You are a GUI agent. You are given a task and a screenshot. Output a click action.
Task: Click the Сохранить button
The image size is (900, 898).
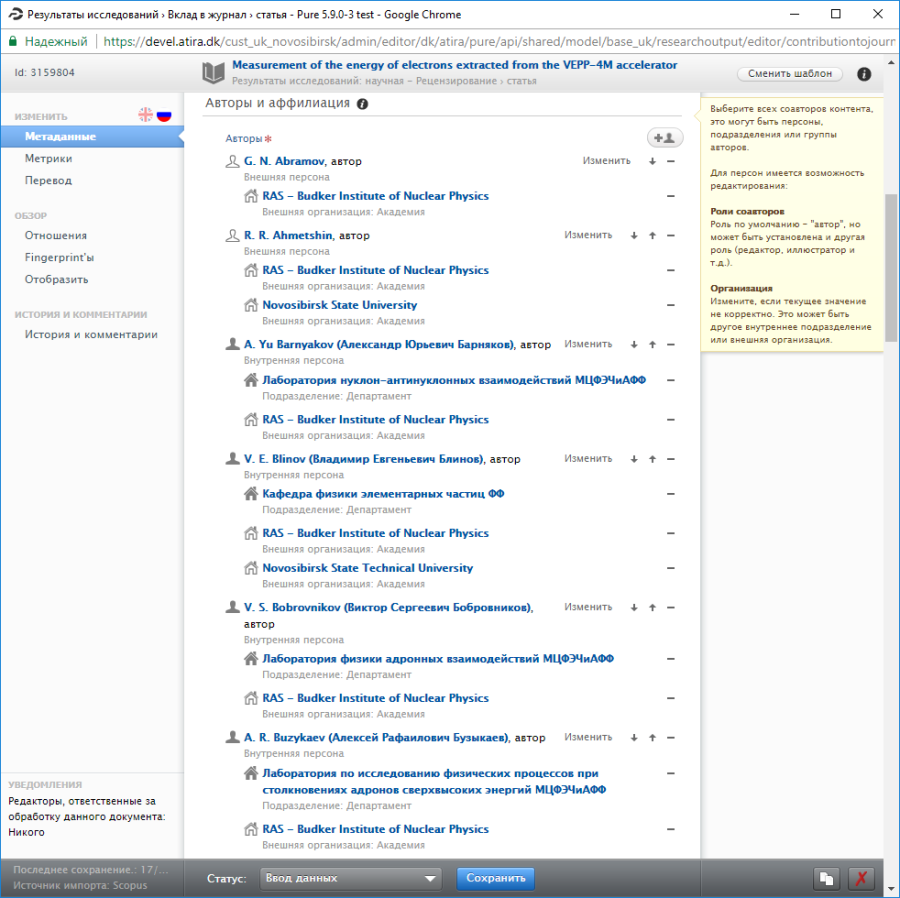[495, 878]
